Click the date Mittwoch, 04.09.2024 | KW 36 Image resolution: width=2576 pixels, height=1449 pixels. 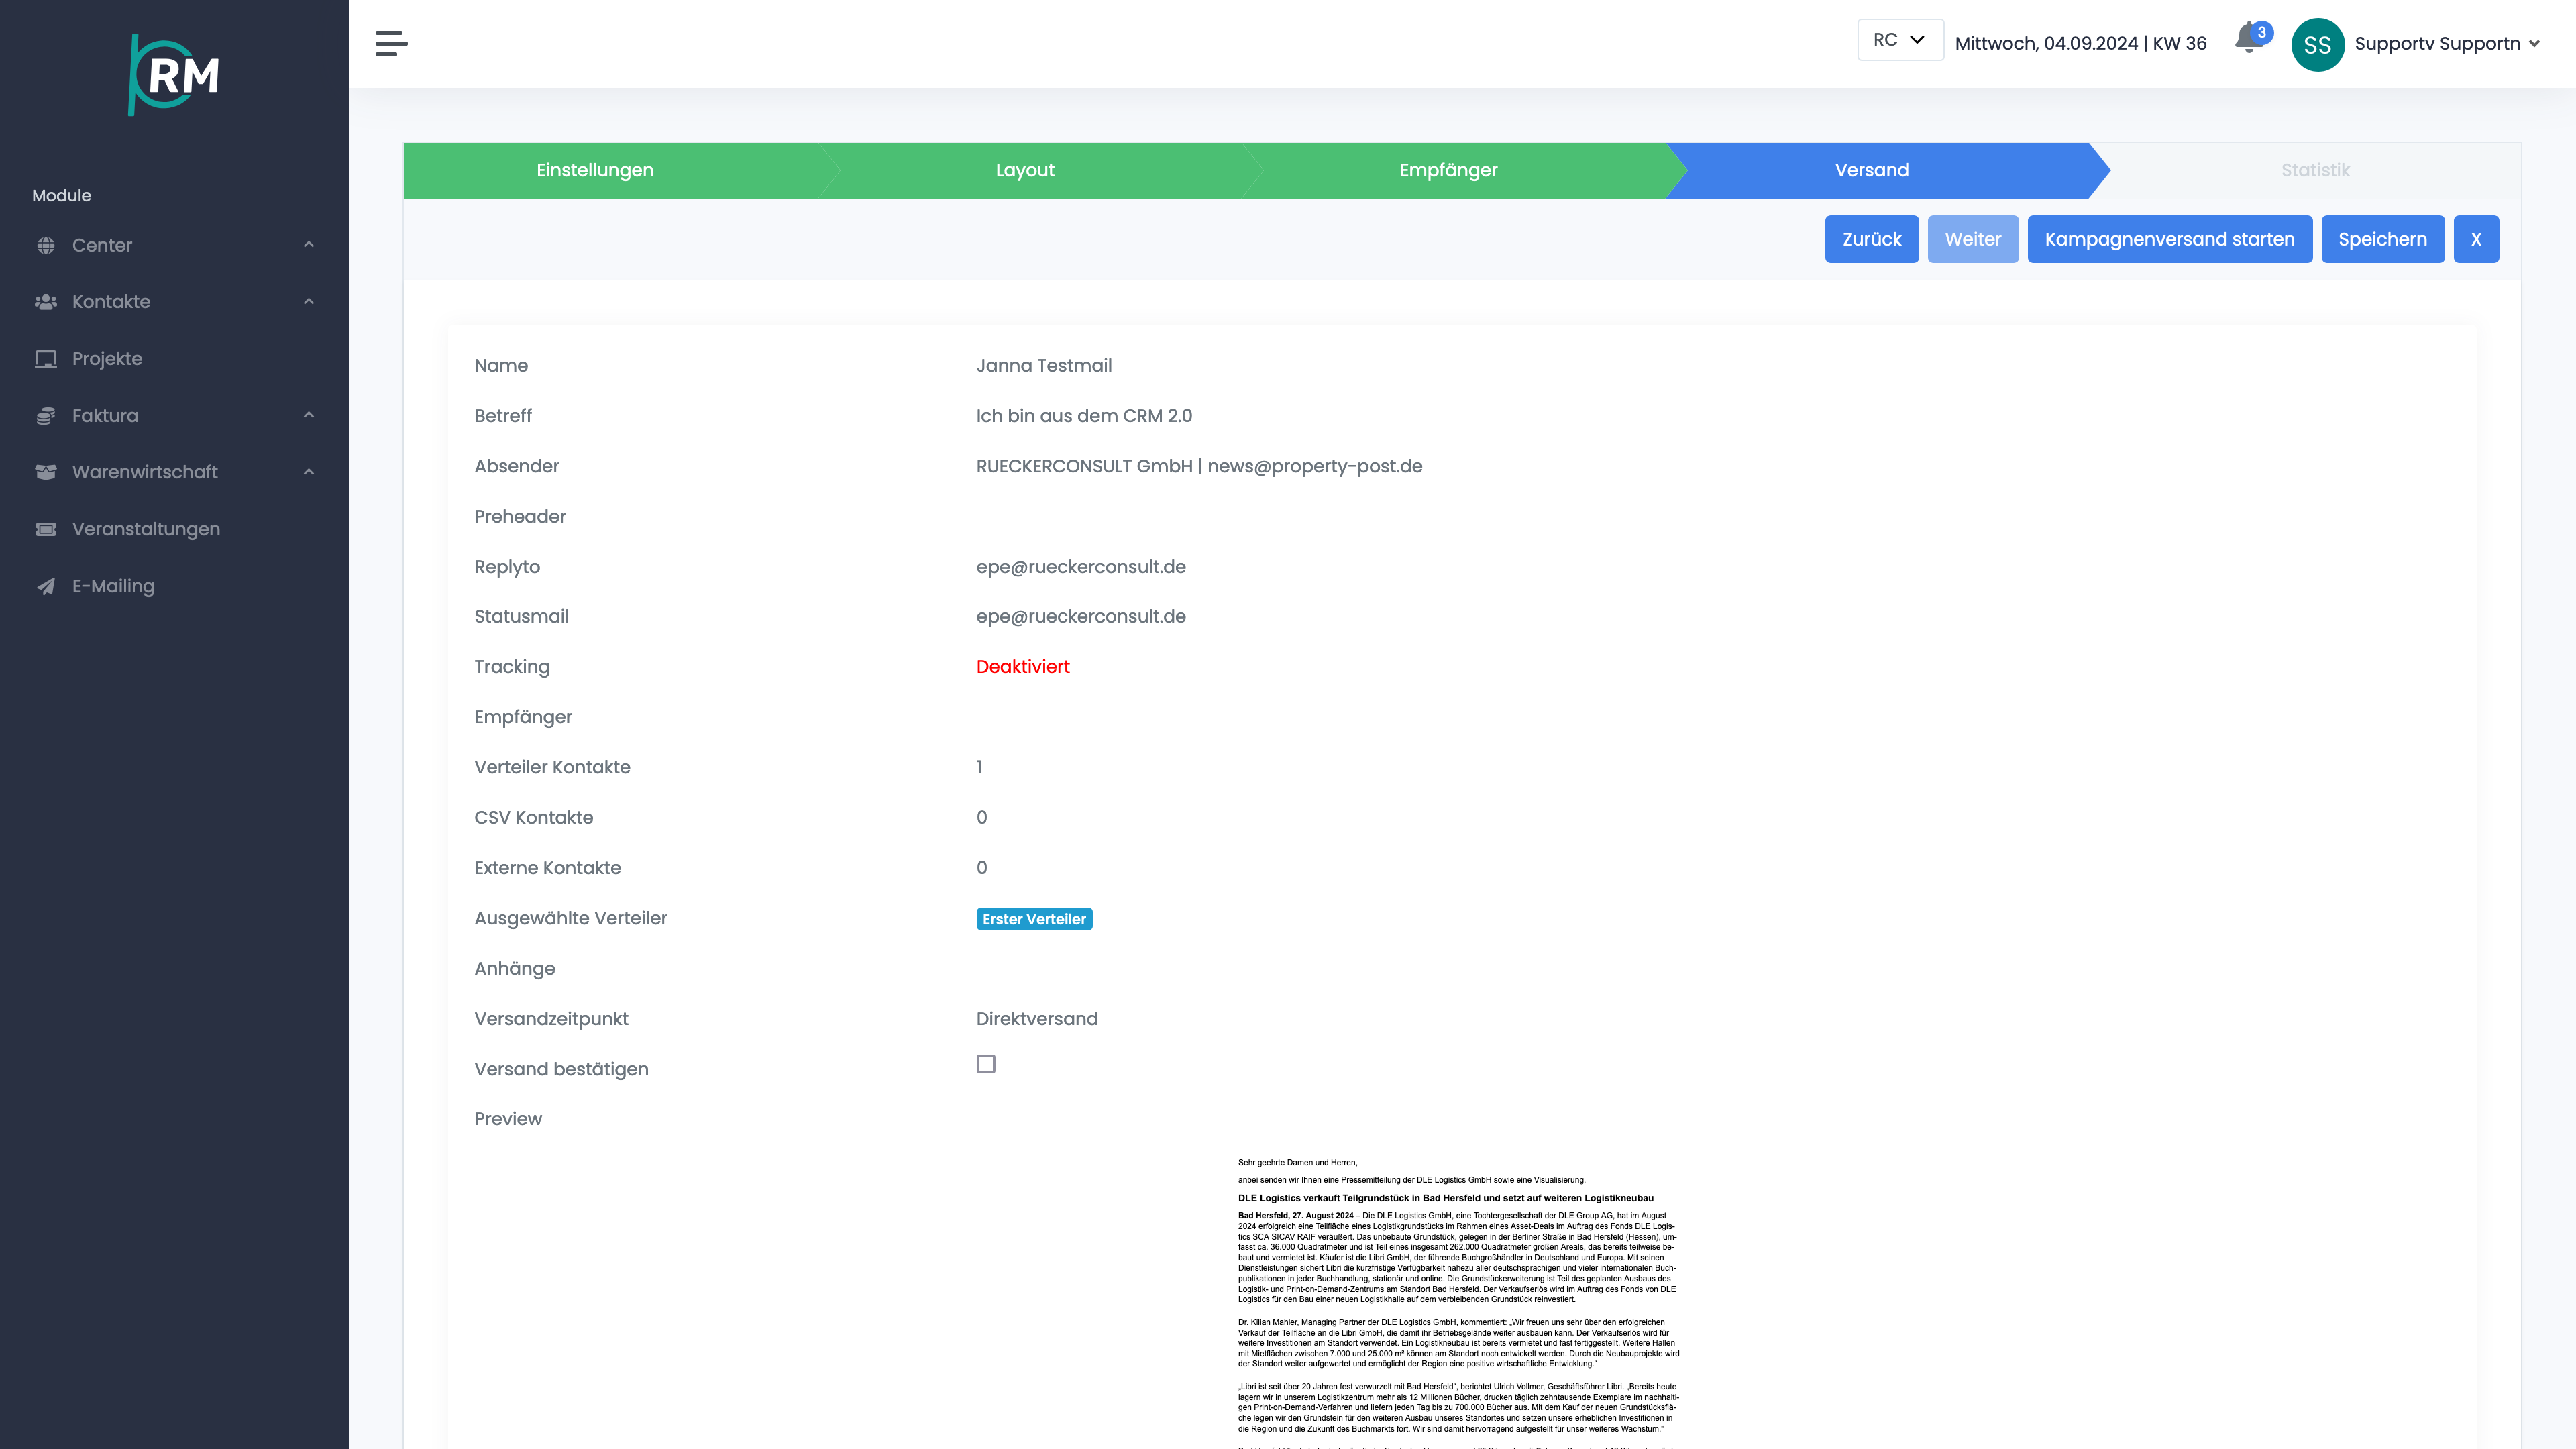[2081, 44]
